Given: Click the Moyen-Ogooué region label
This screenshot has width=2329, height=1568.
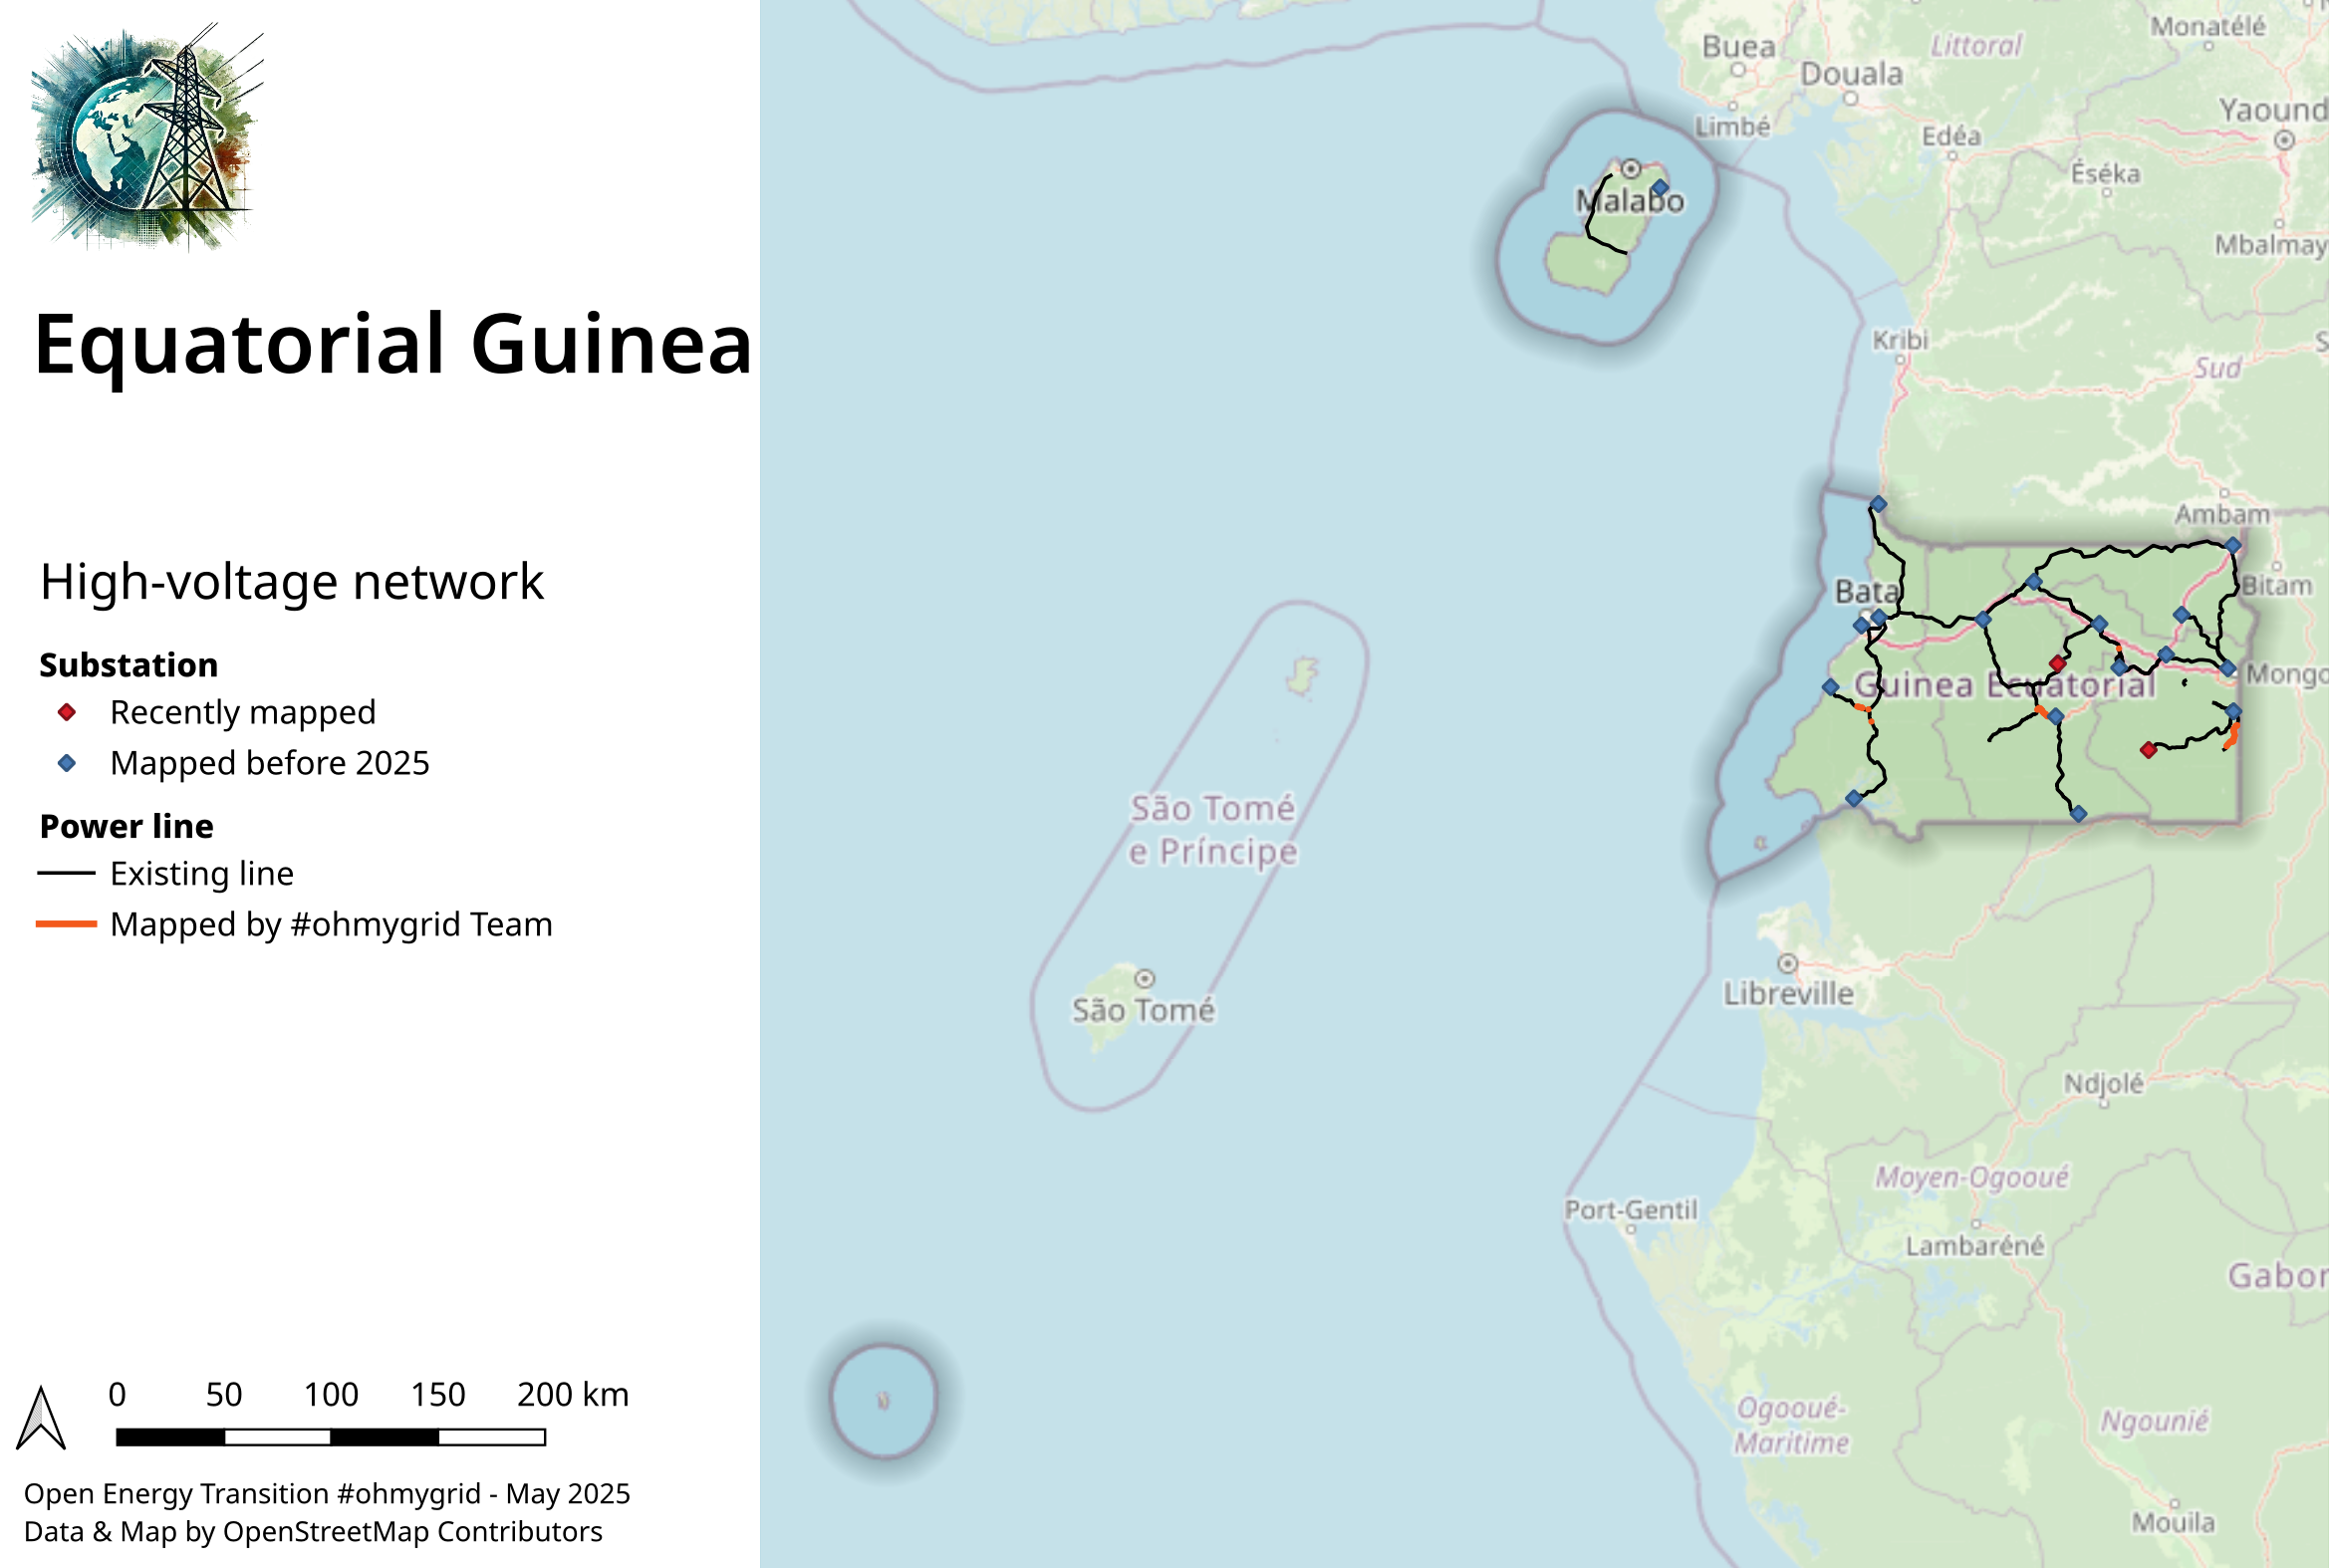Looking at the screenshot, I should point(1971,1178).
